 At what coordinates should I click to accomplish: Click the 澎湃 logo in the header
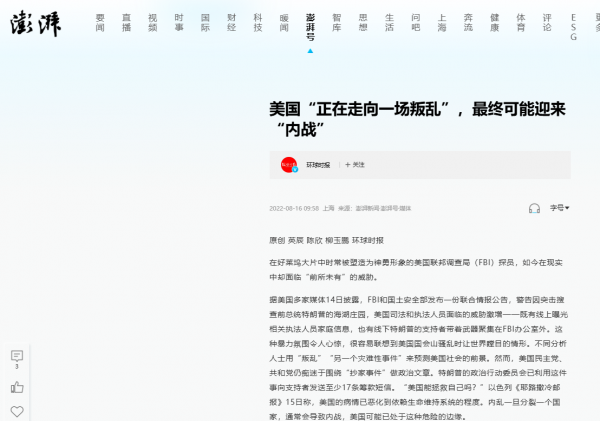[36, 24]
